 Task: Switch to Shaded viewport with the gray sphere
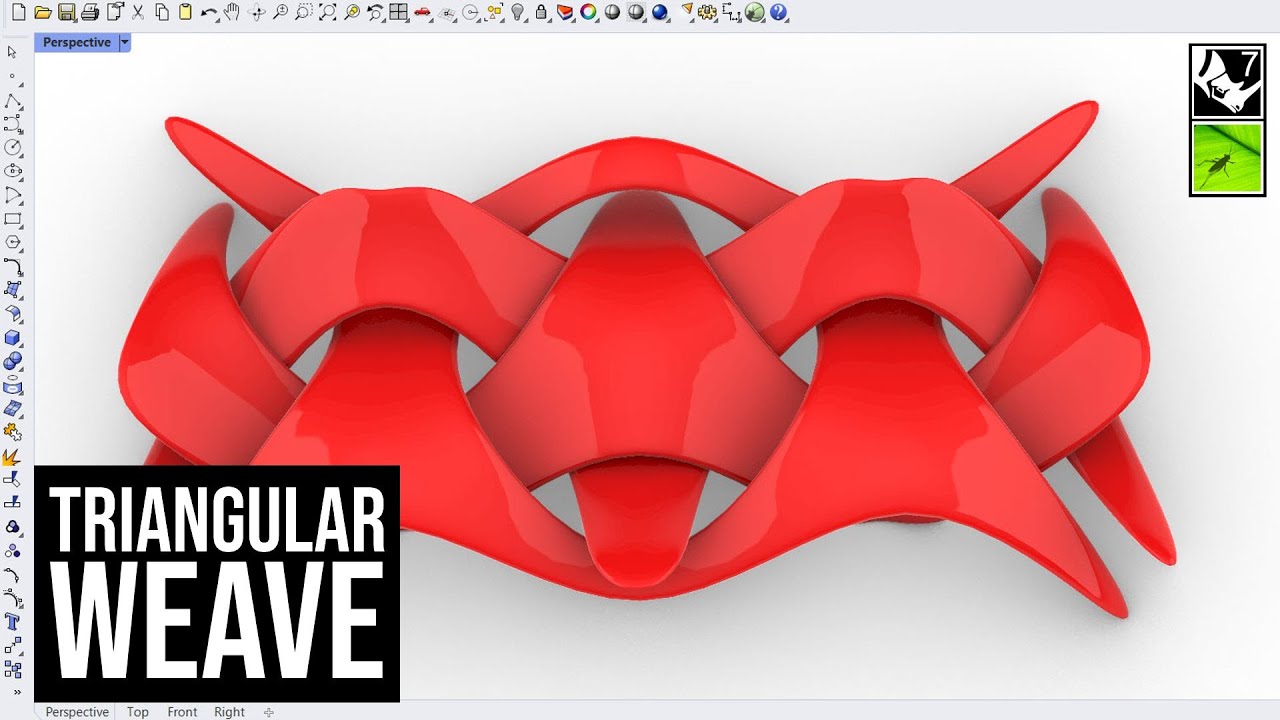[612, 12]
